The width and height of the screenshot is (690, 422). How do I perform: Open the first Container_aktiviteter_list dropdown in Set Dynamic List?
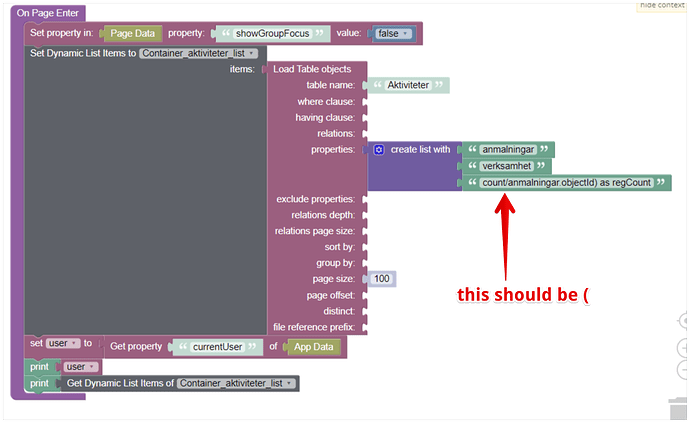pos(198,53)
